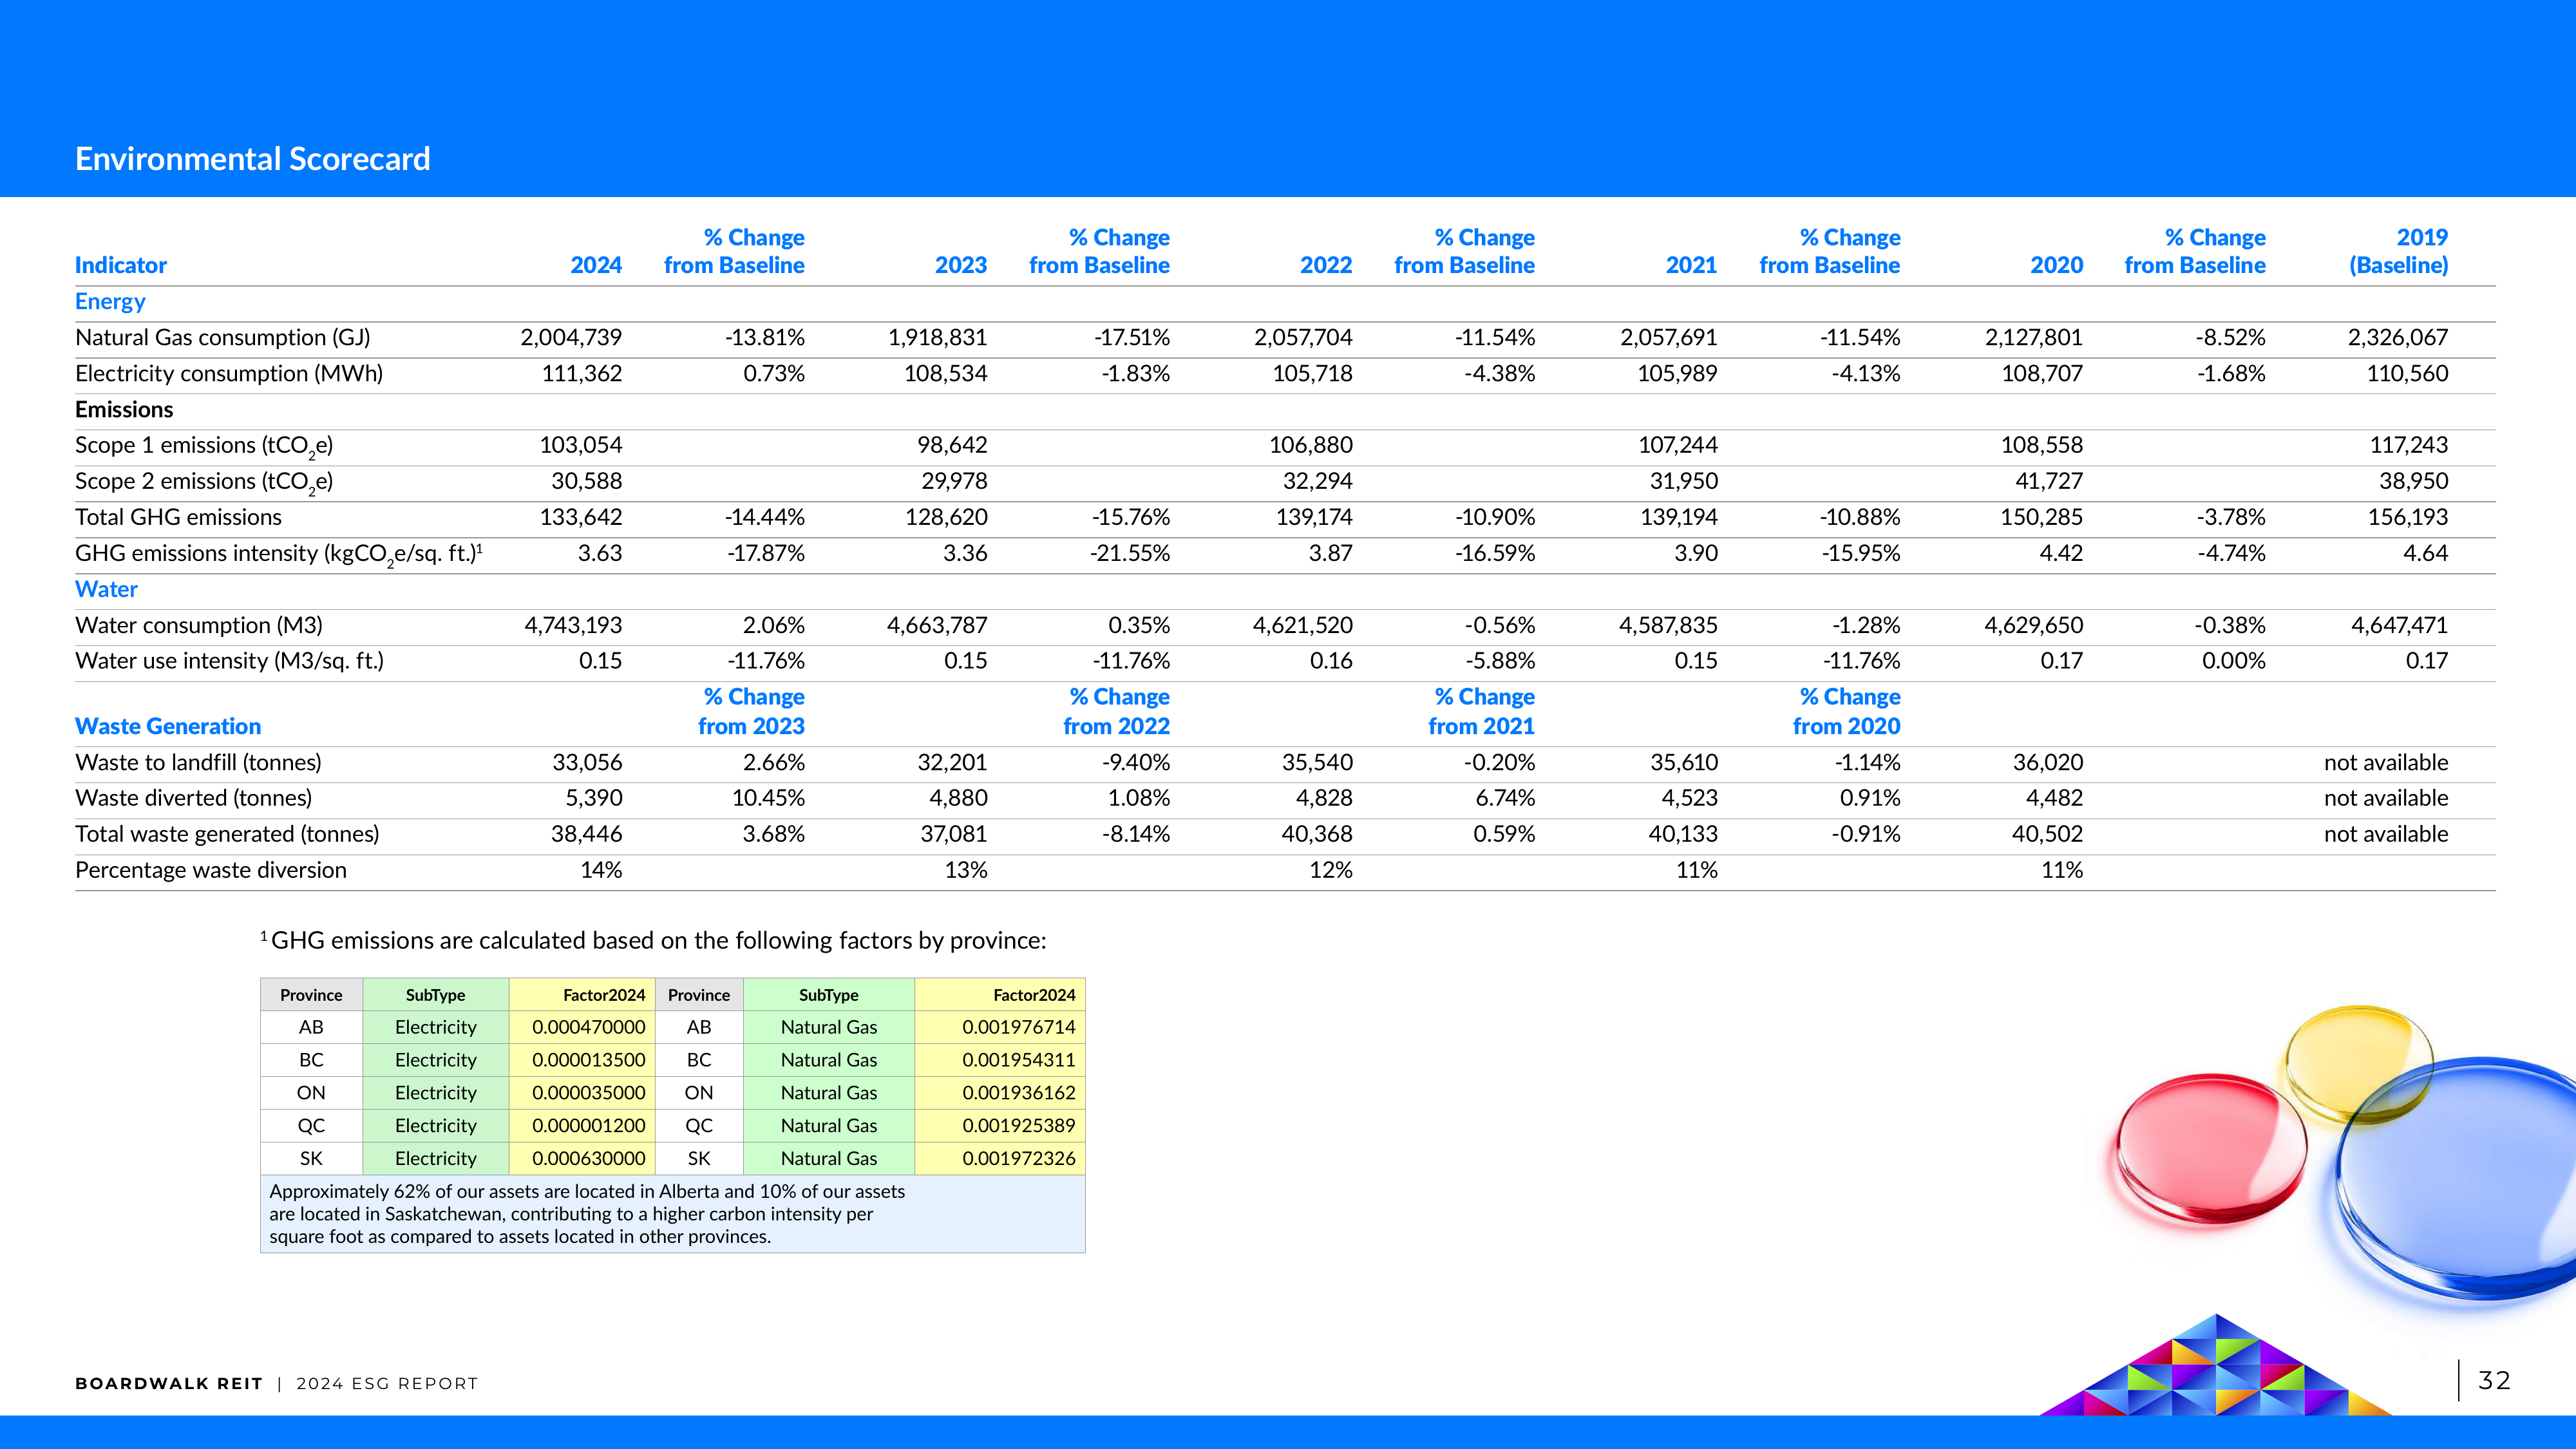This screenshot has height=1449, width=2576.
Task: Select ON Natural Gas factor 0.001936162
Action: click(1019, 1092)
